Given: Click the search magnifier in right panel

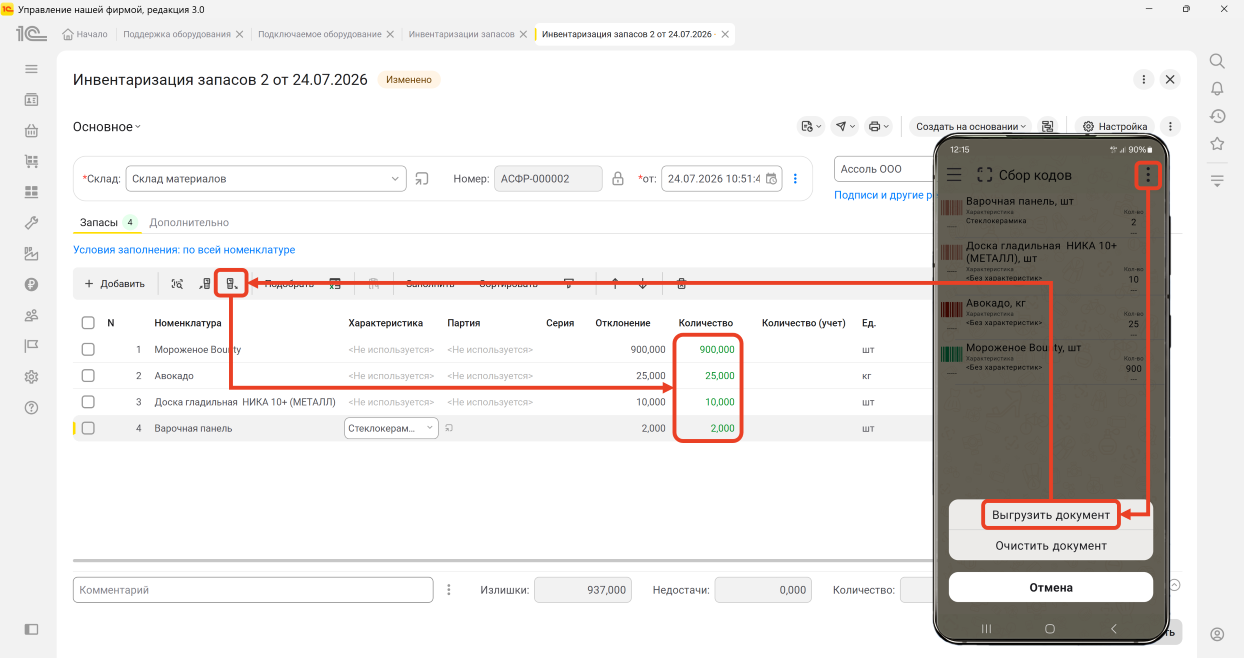Looking at the screenshot, I should point(1217,61).
